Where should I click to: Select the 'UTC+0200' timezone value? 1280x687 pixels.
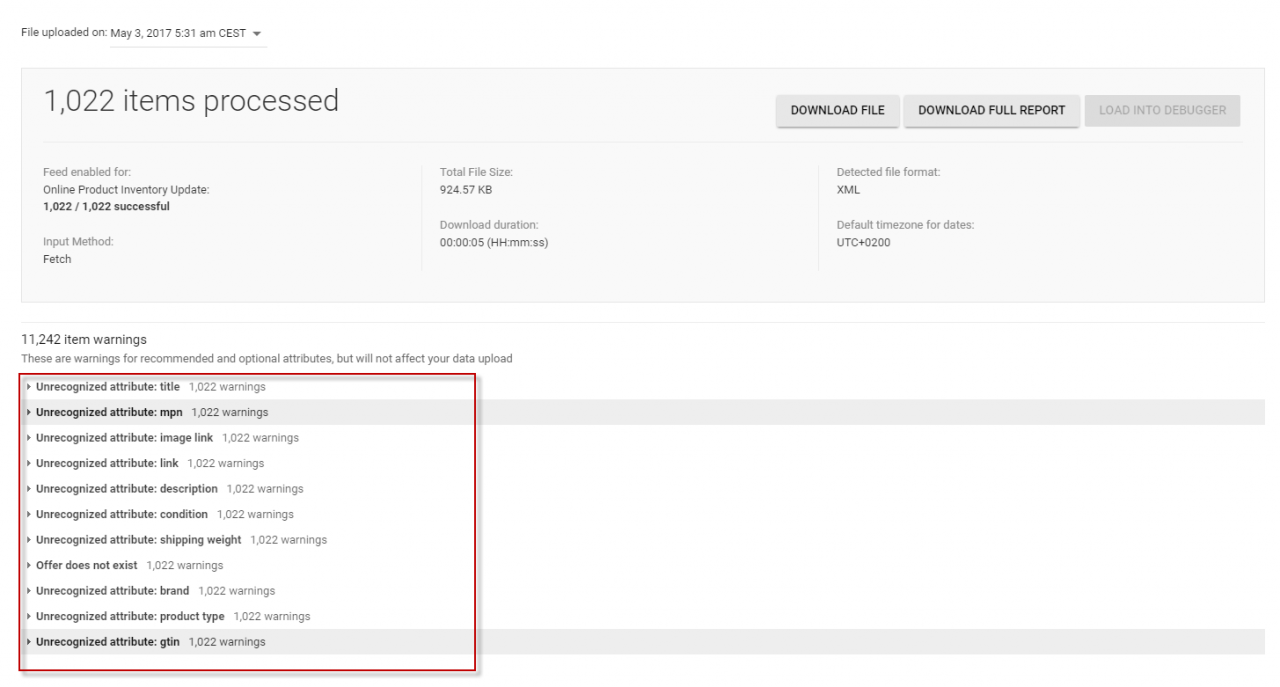864,242
